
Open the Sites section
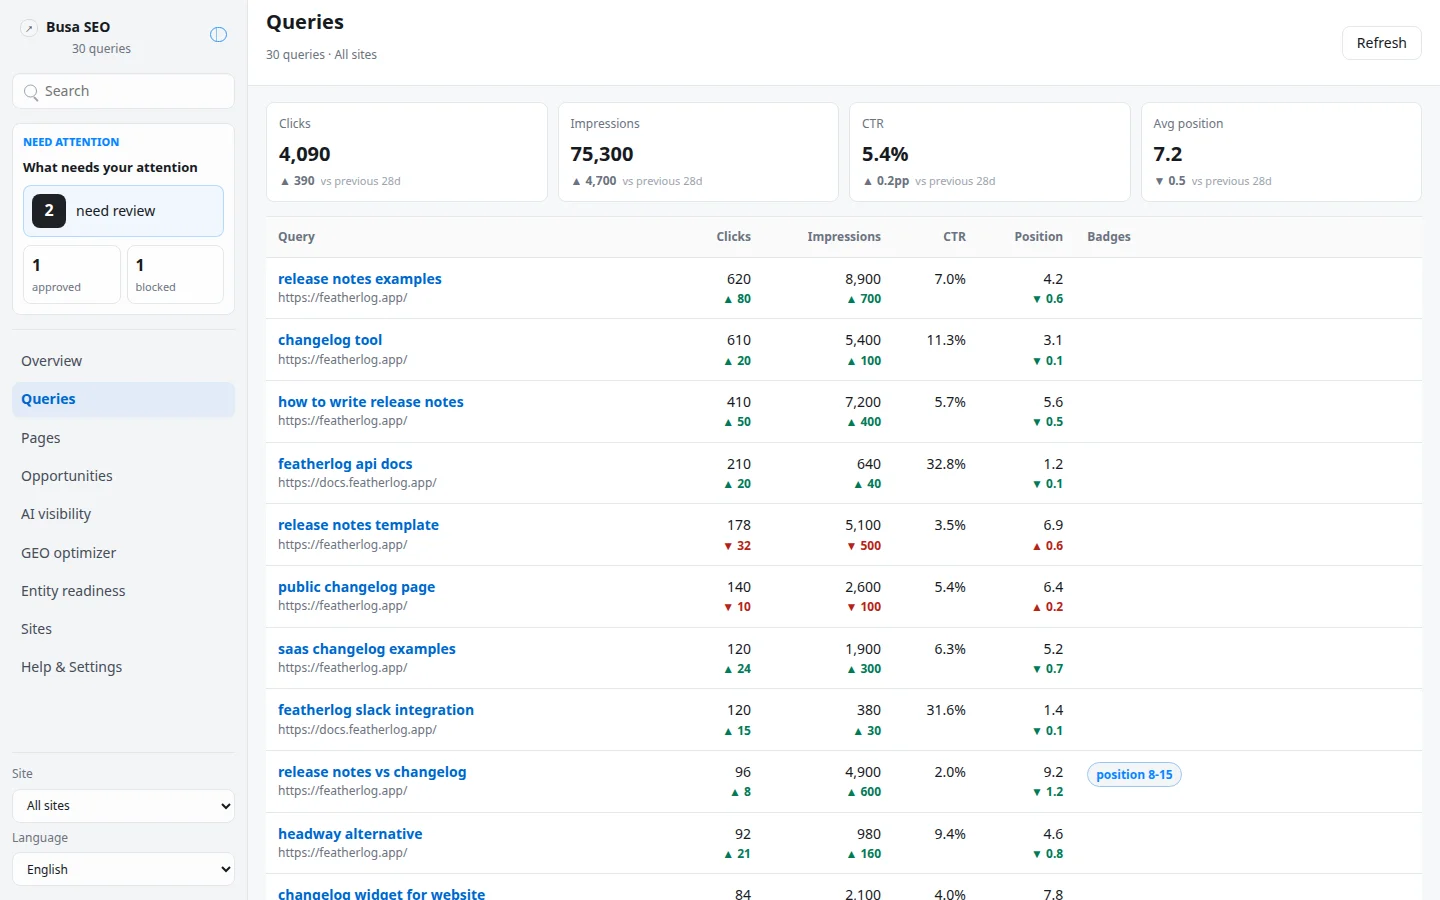point(123,629)
